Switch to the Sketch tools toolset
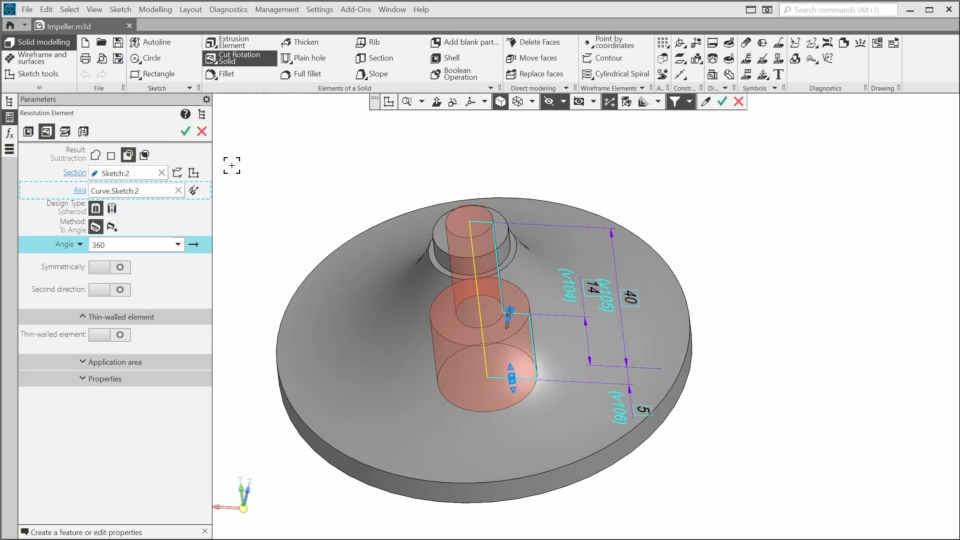This screenshot has height=540, width=960. [x=38, y=74]
